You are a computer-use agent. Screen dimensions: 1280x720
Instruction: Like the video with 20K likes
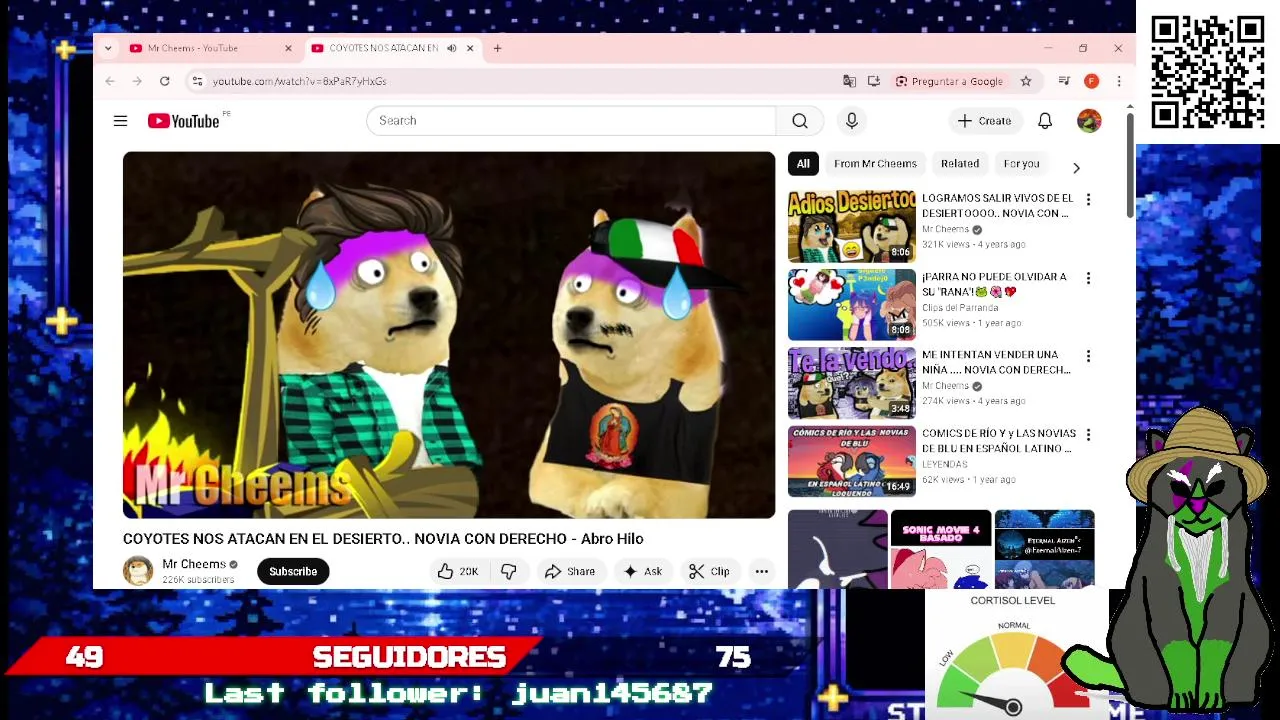point(458,571)
